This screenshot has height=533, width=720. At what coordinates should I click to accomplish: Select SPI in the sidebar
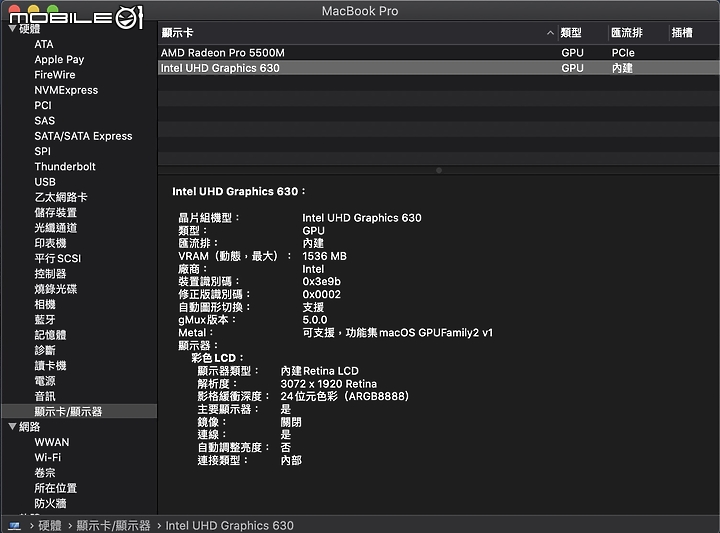[42, 151]
